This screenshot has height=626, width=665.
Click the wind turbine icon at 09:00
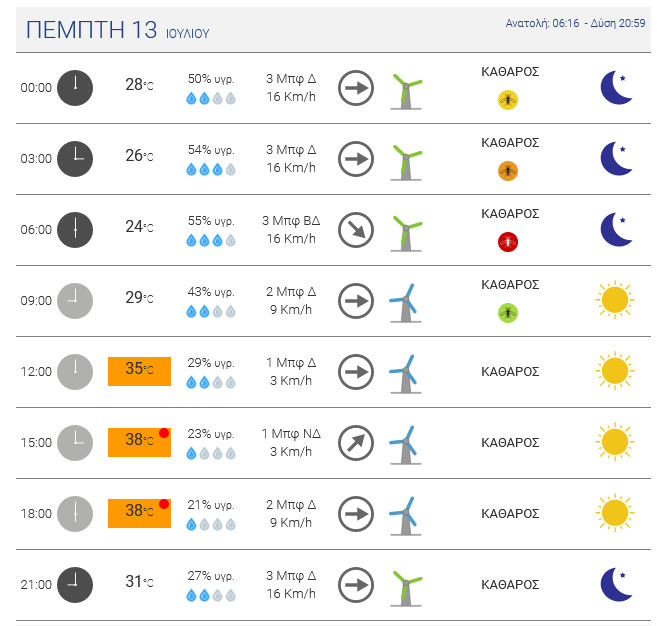(x=404, y=301)
